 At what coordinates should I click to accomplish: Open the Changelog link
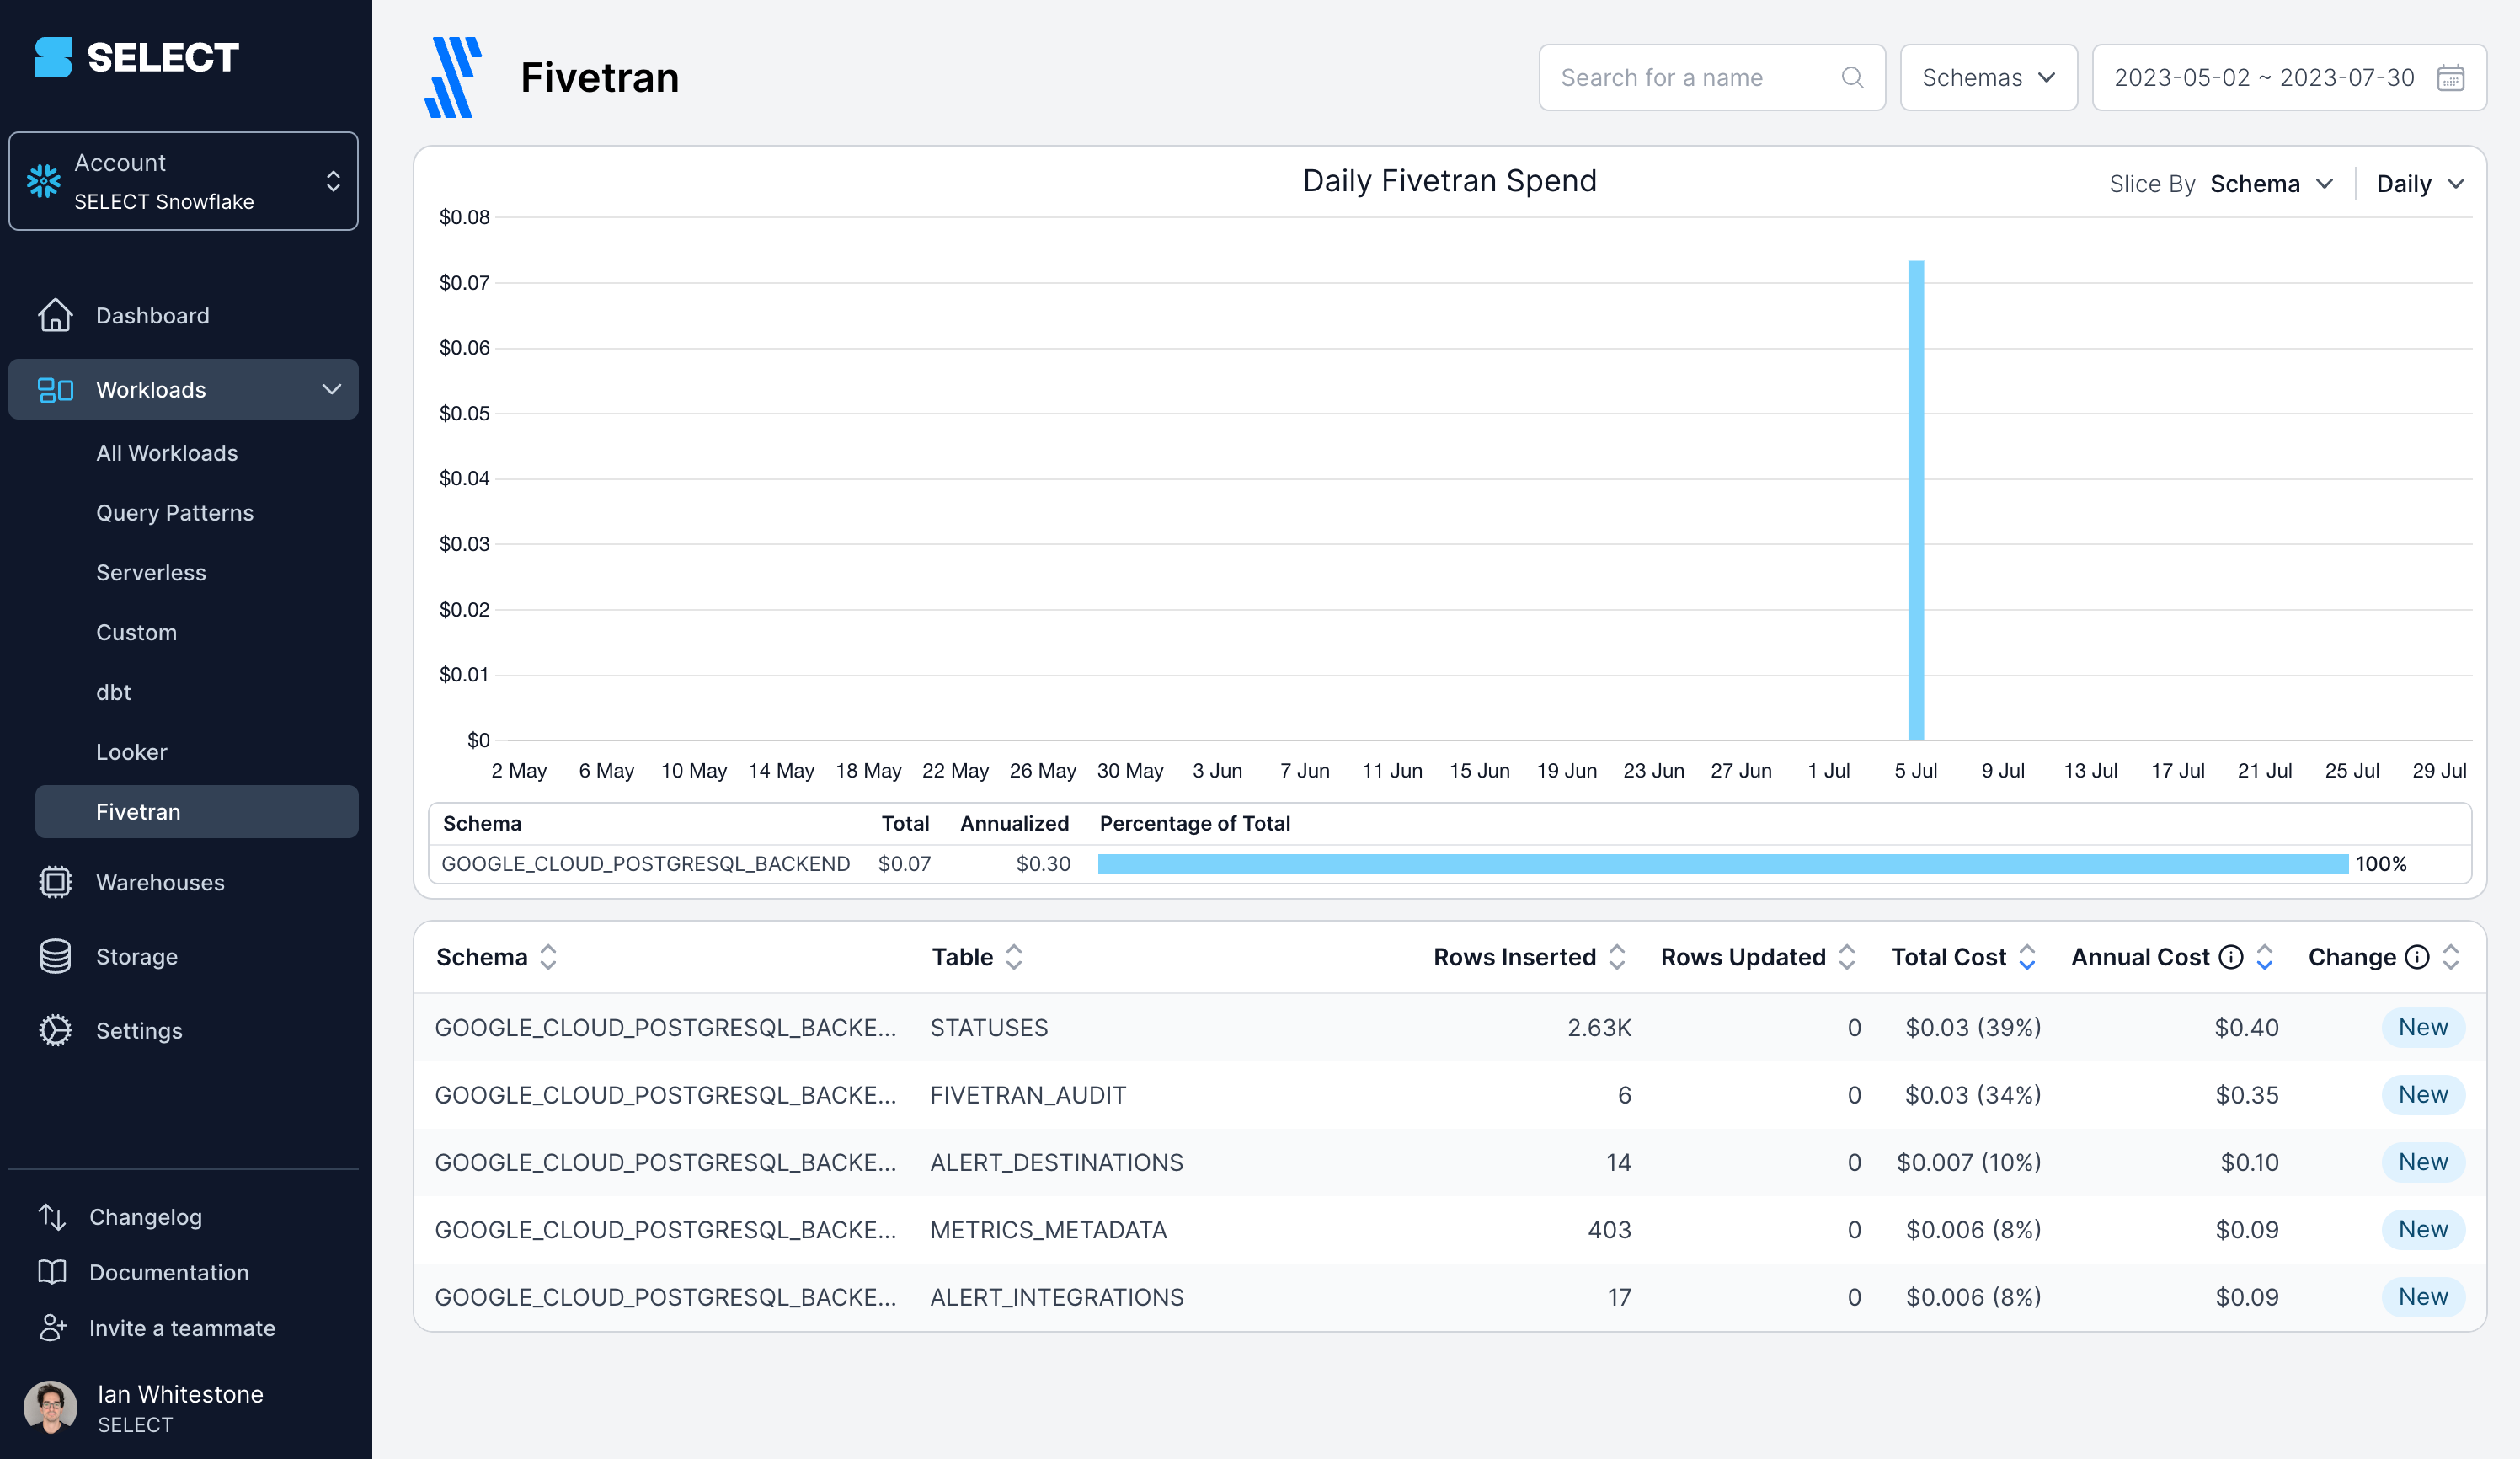145,1217
